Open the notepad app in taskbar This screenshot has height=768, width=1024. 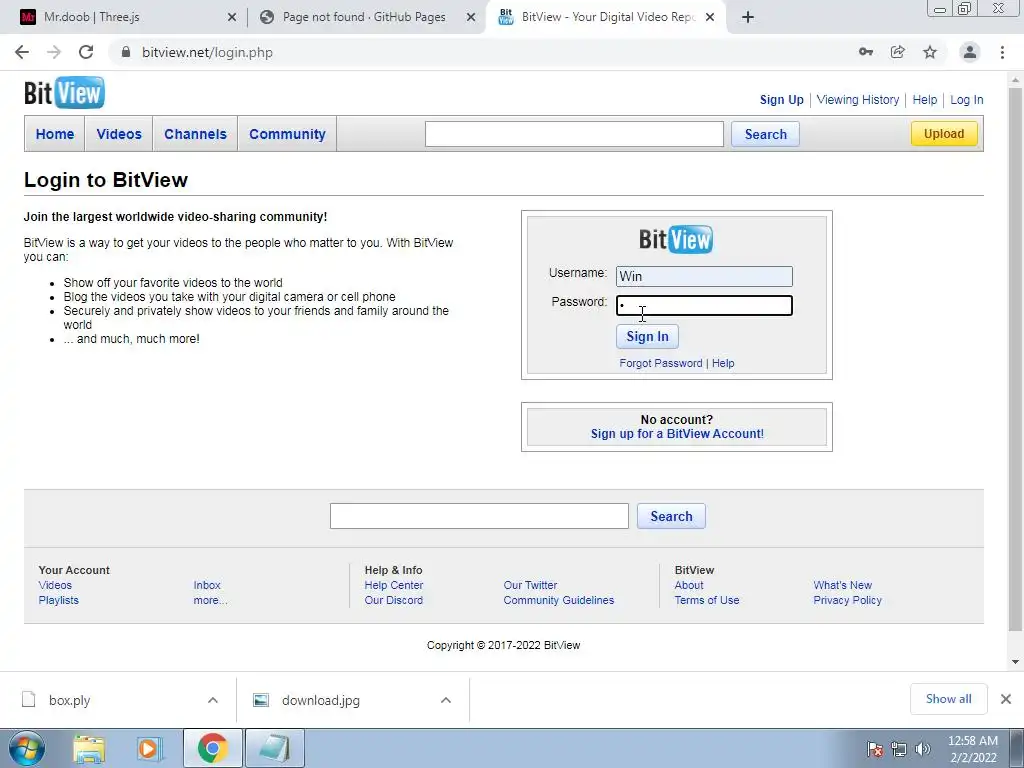(x=274, y=748)
